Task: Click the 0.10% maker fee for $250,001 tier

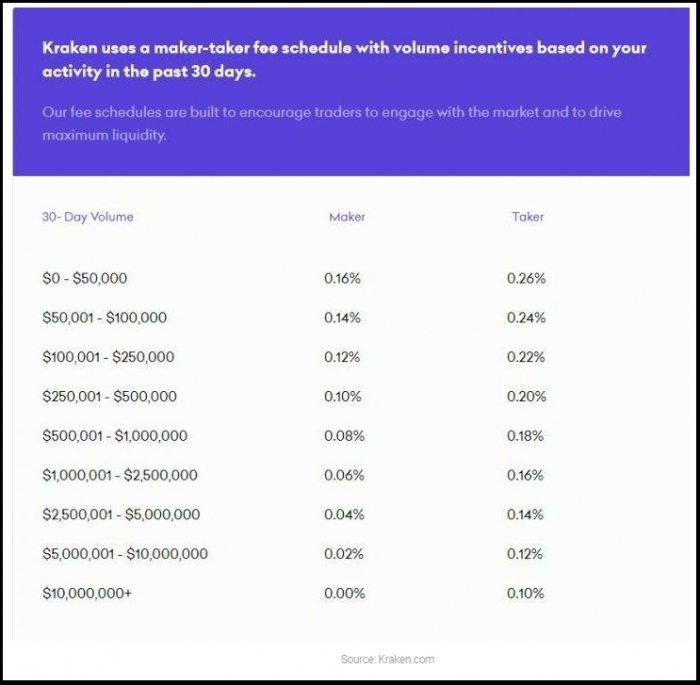Action: 342,396
